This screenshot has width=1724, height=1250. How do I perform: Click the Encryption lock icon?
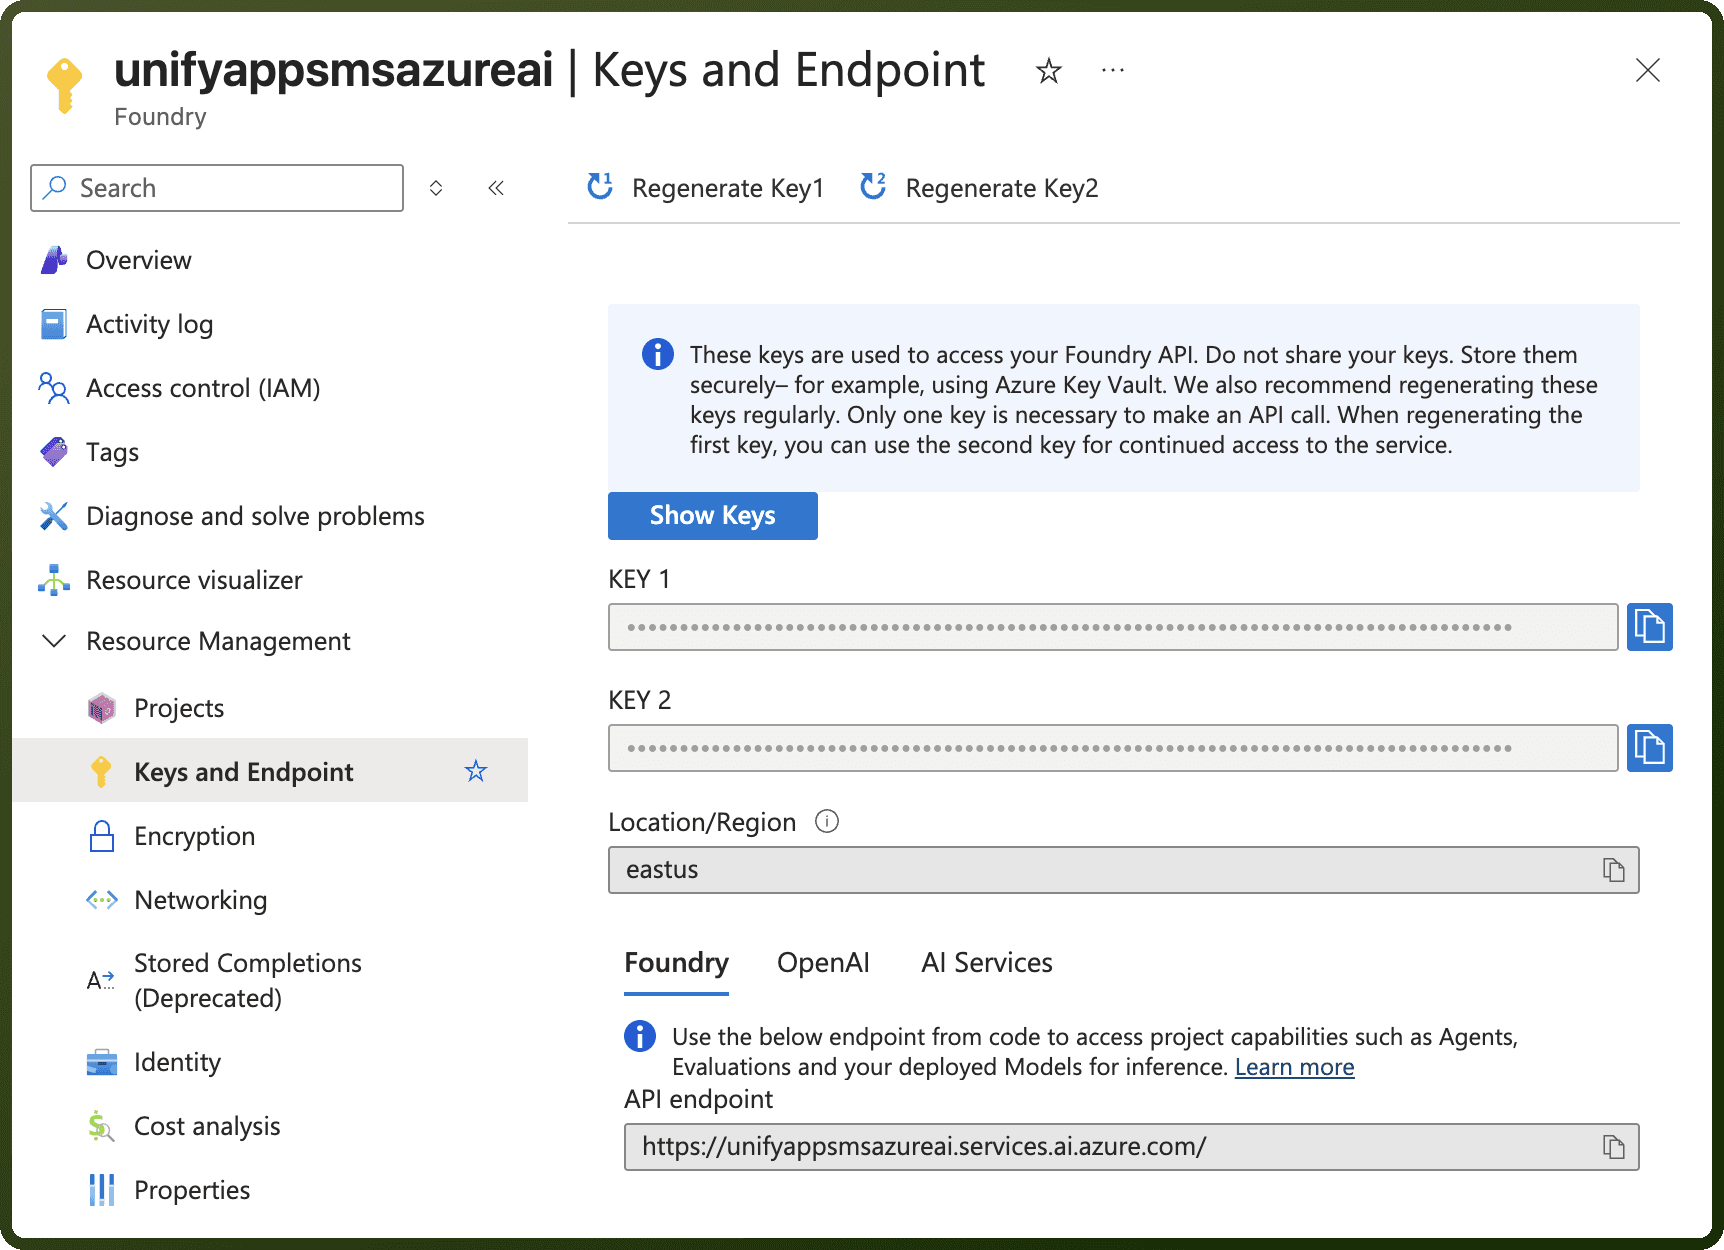(102, 836)
